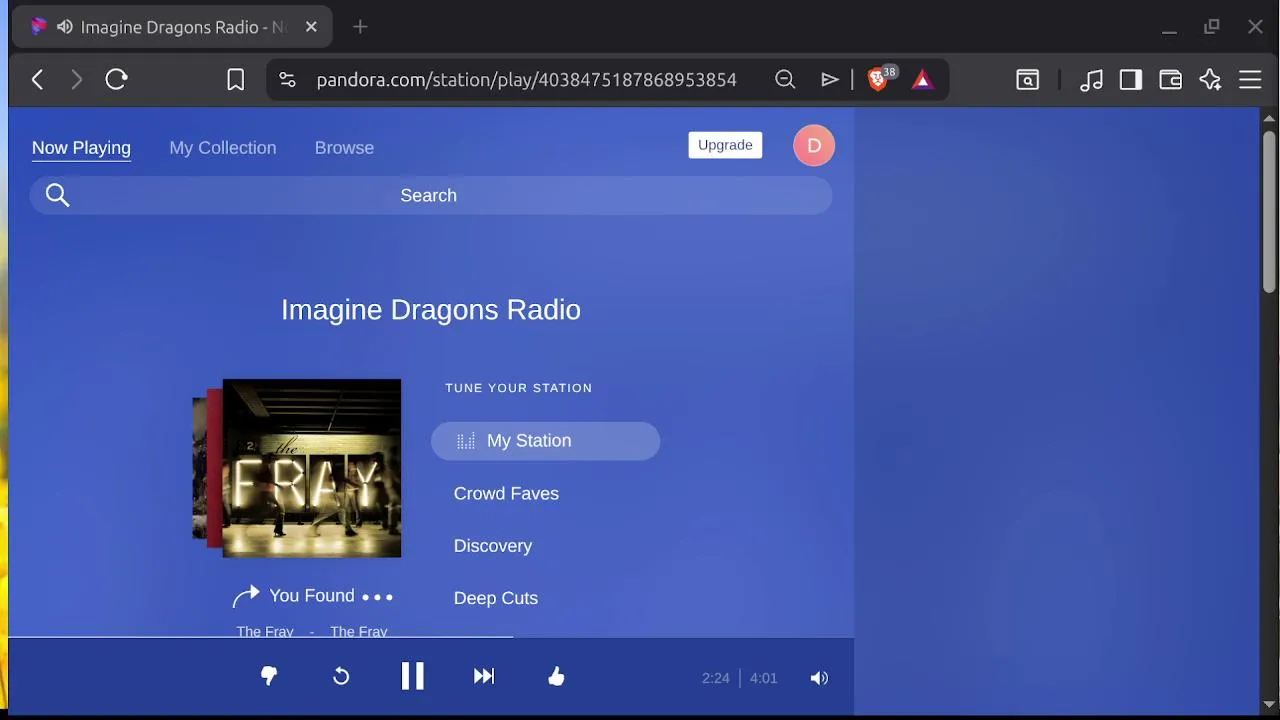Click the page vertical scrollbar

pyautogui.click(x=1269, y=210)
